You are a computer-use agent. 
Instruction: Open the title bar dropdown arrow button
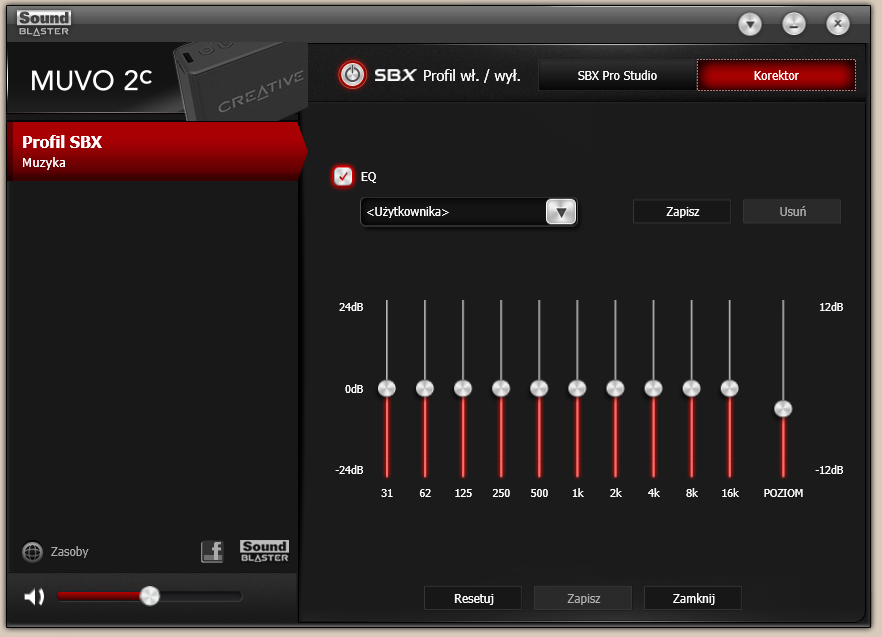click(x=750, y=24)
